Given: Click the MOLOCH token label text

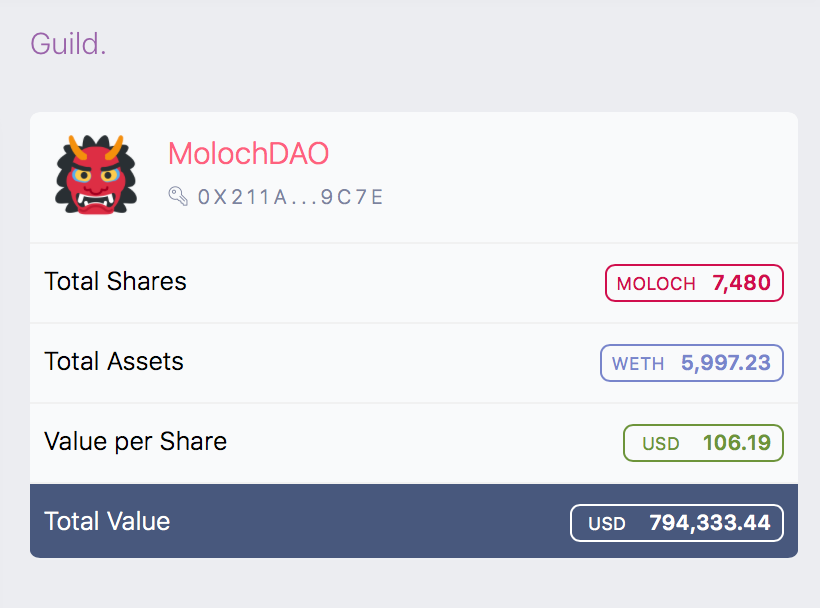Looking at the screenshot, I should click(x=656, y=284).
